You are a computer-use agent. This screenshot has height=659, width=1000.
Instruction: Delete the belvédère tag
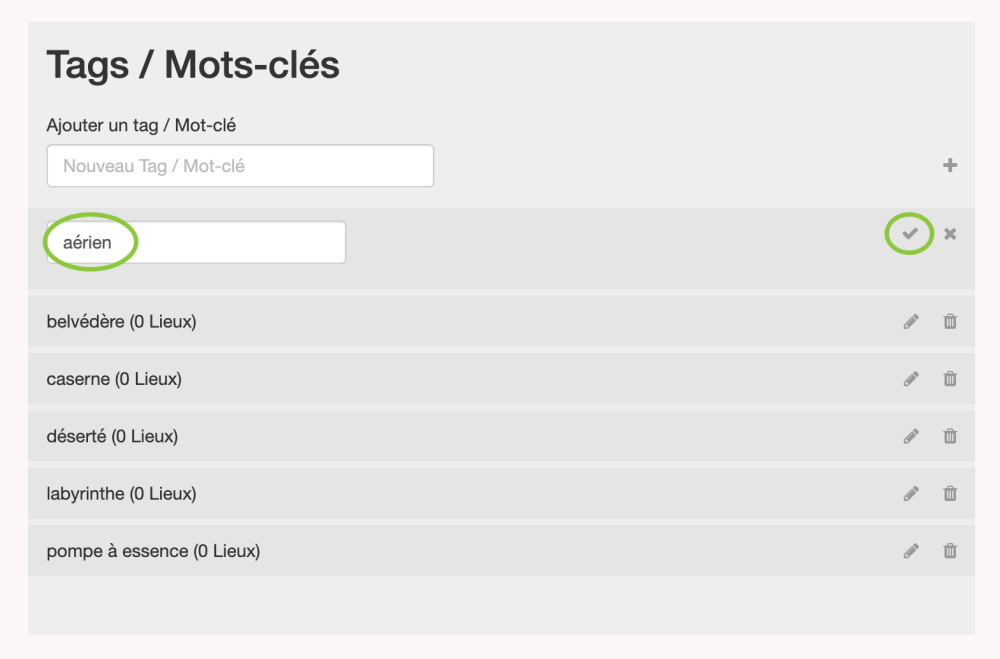pos(950,322)
